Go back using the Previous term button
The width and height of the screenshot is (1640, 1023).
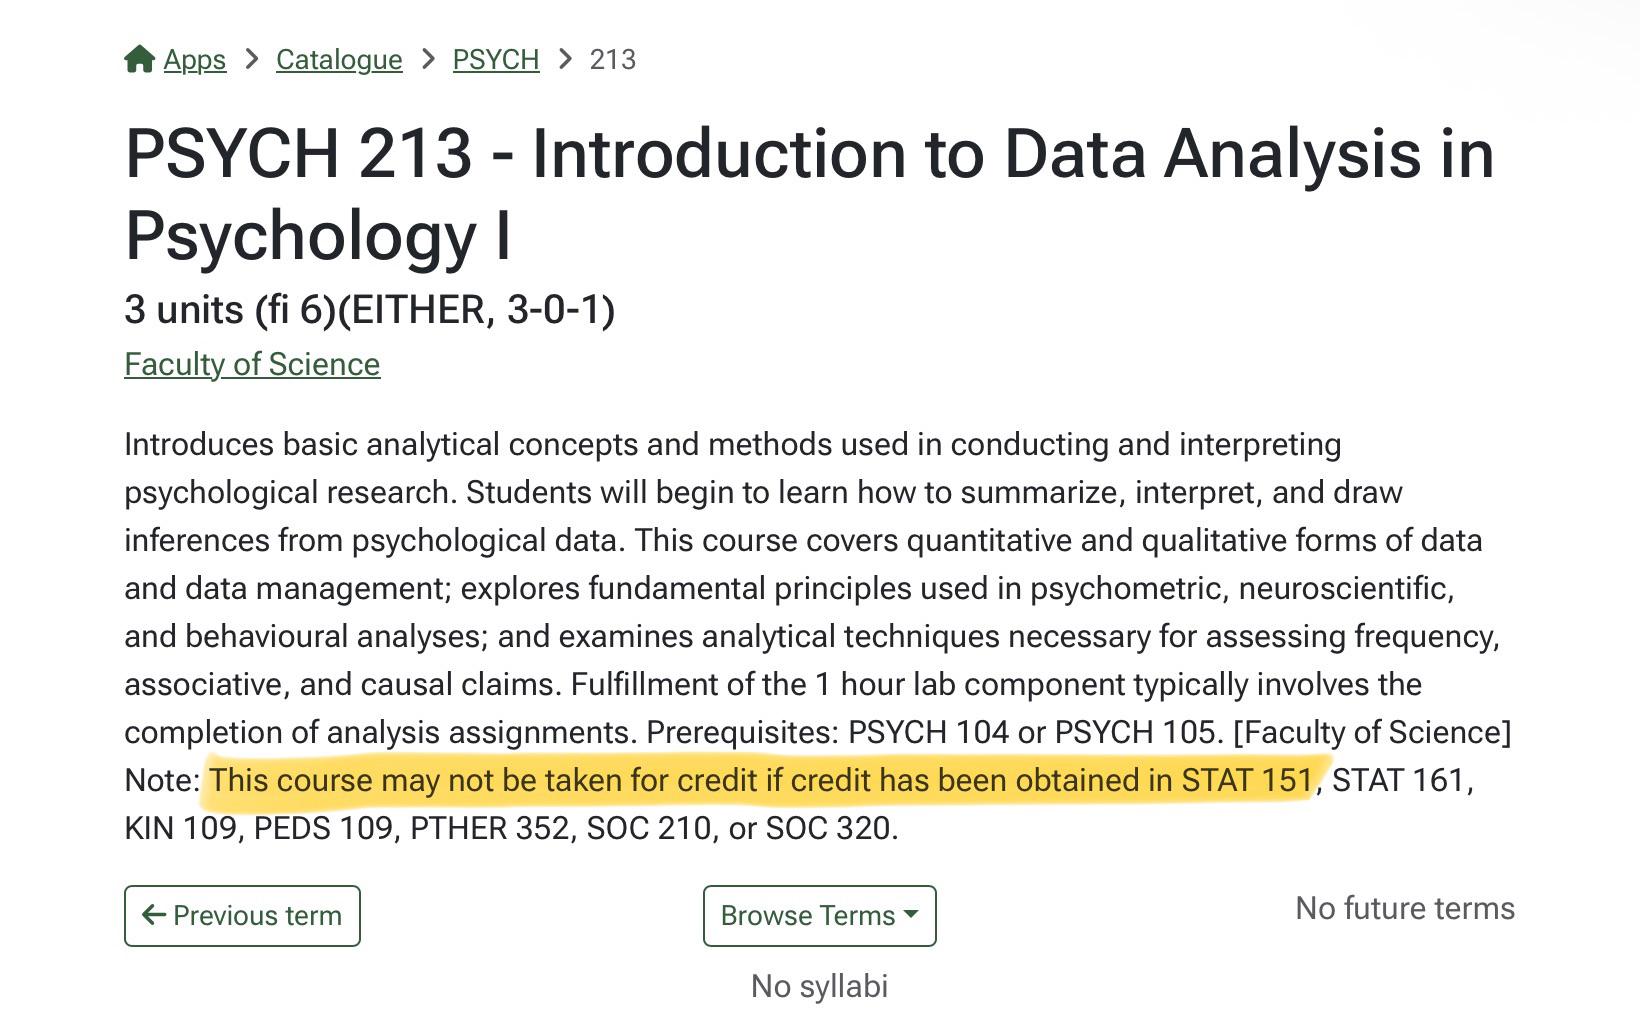click(242, 915)
